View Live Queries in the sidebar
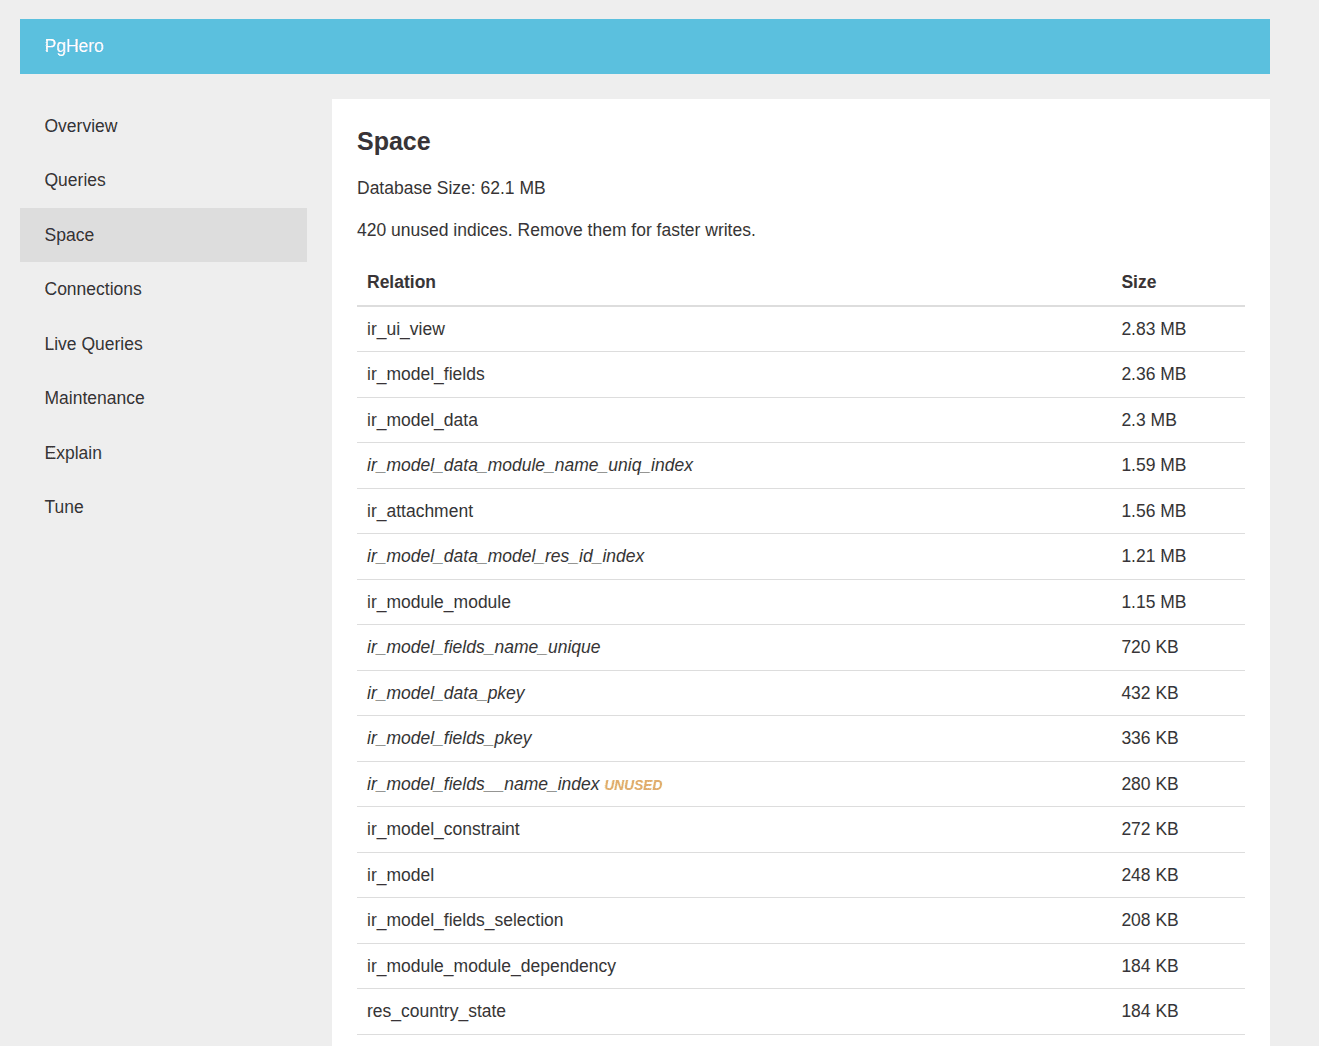The height and width of the screenshot is (1046, 1319). tap(93, 343)
